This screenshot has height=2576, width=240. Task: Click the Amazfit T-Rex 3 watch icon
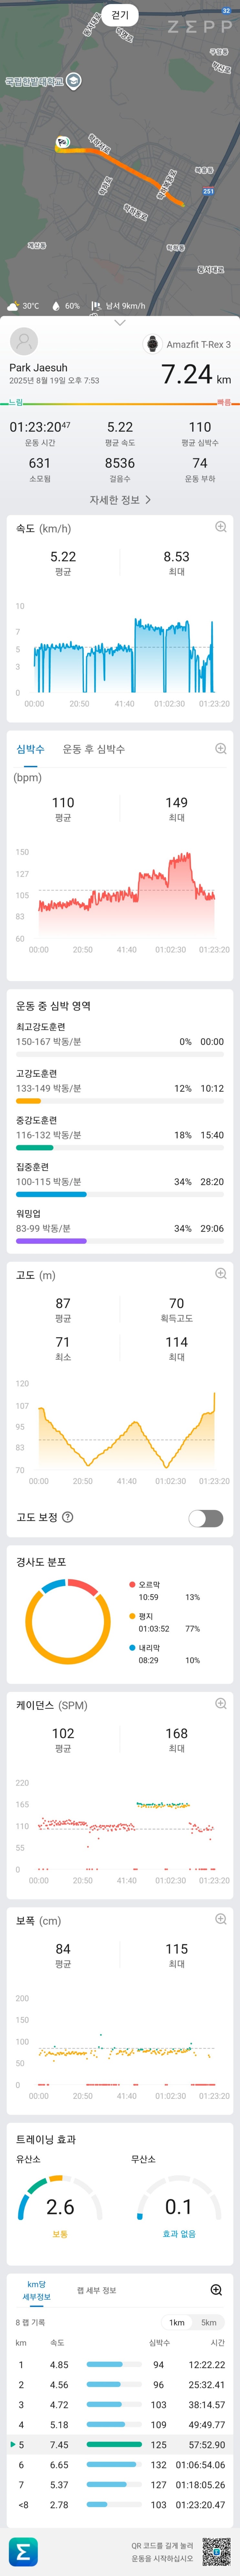tap(152, 344)
